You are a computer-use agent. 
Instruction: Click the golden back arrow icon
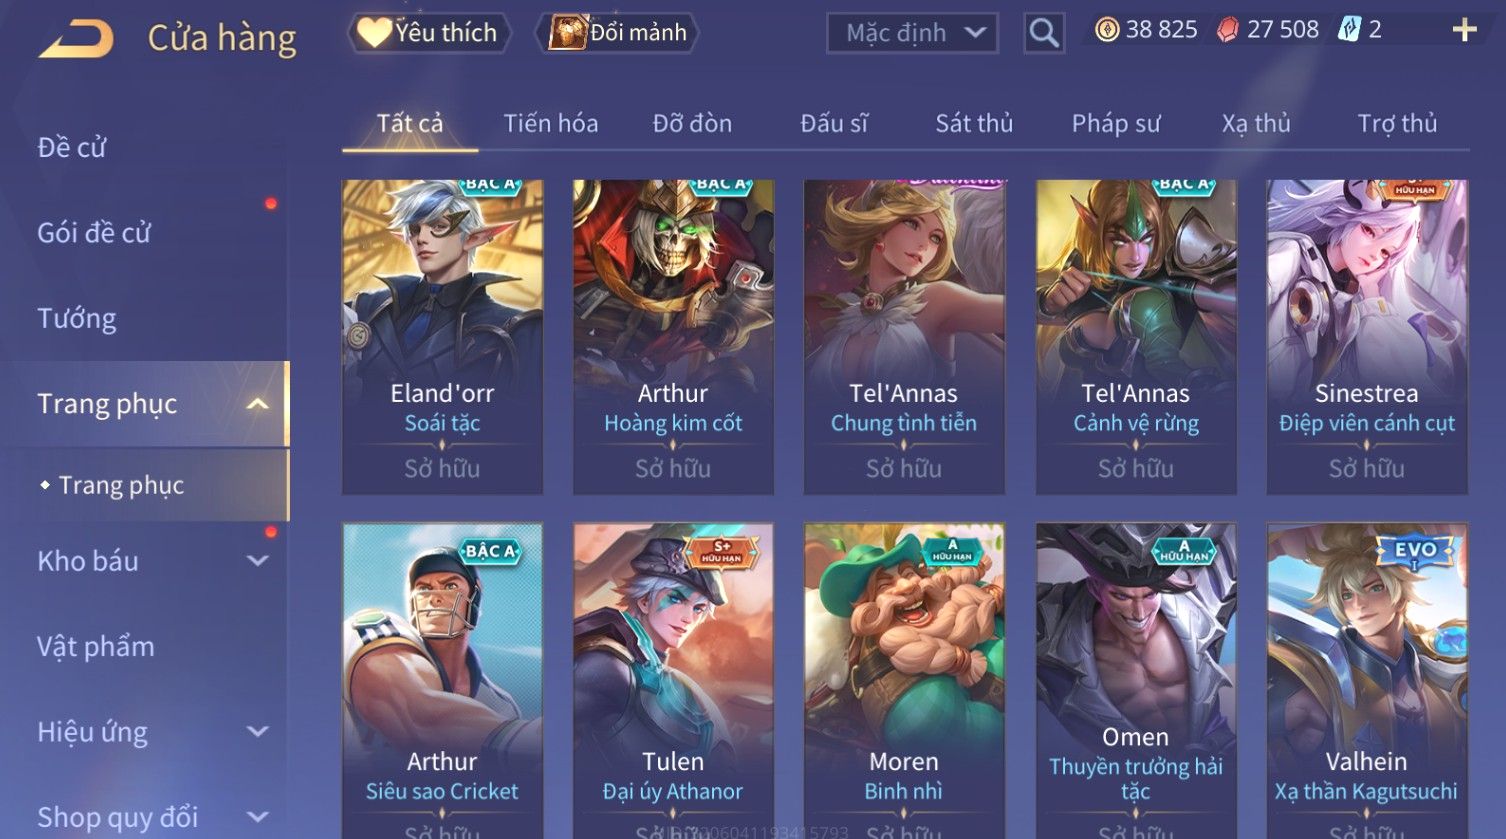75,40
